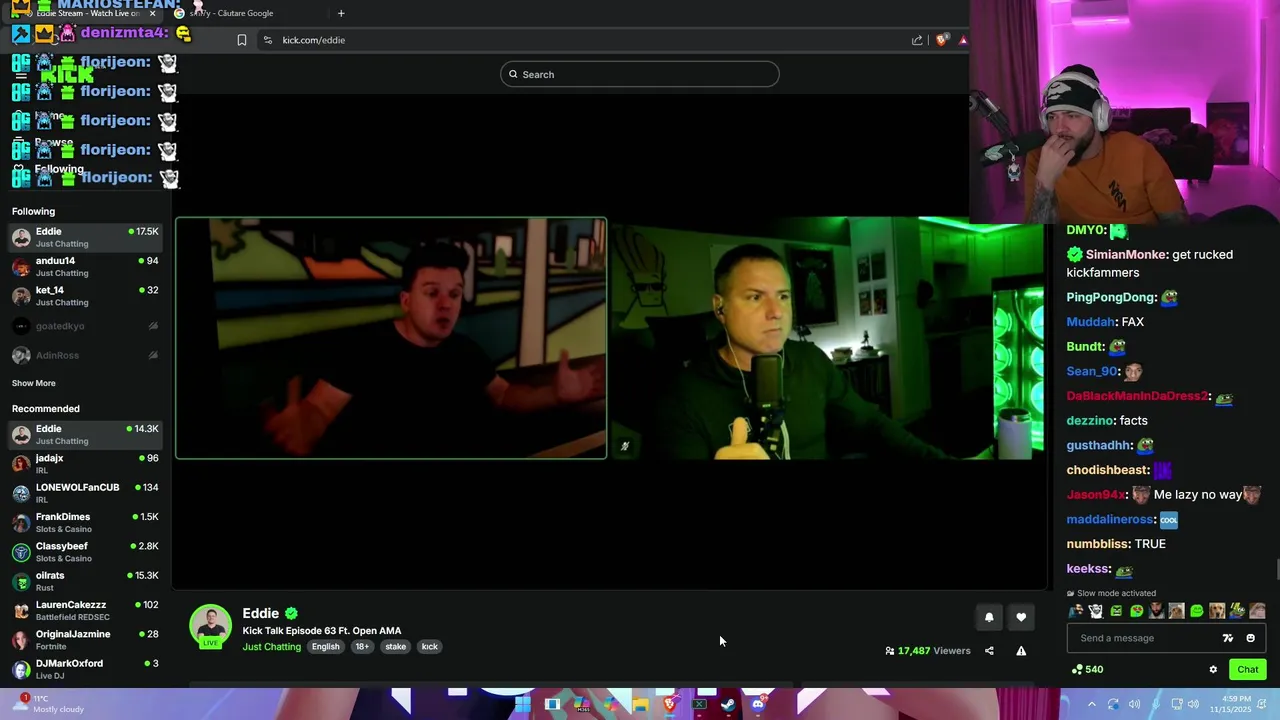Click the Search field on Kick
This screenshot has height=720, width=1280.
639,74
